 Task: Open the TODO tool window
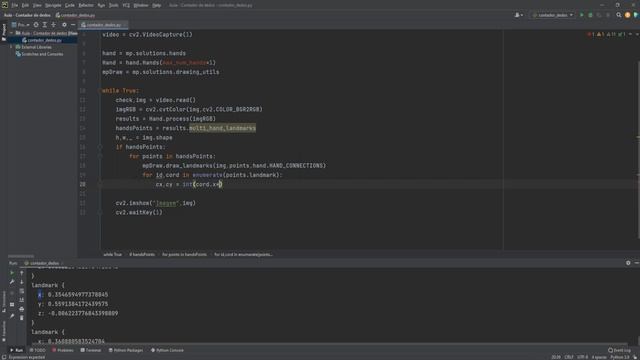point(38,350)
